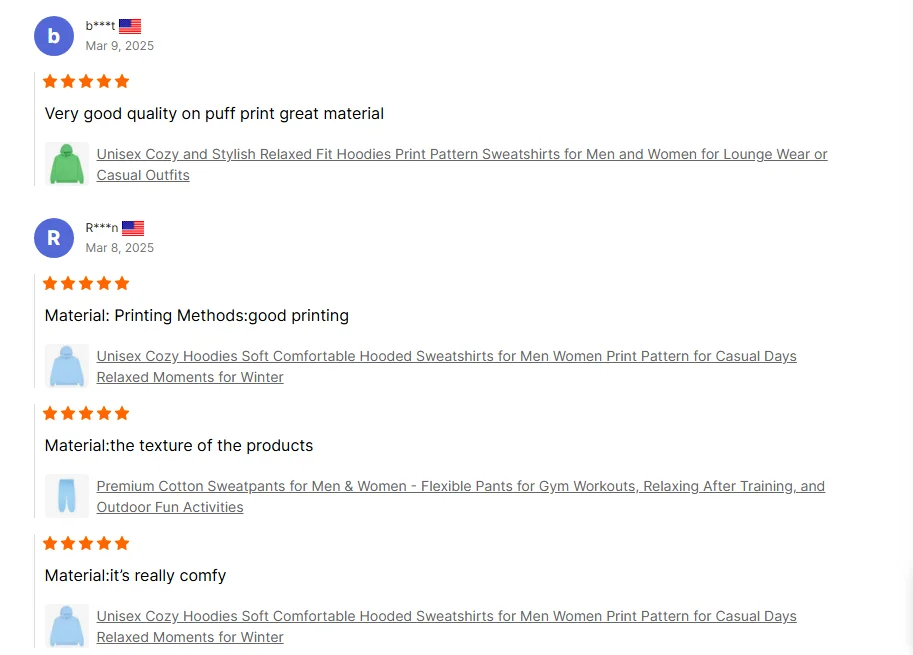Screen dimensions: 913x655
Task: Click the US flag beside R***n
Action: coord(133,228)
